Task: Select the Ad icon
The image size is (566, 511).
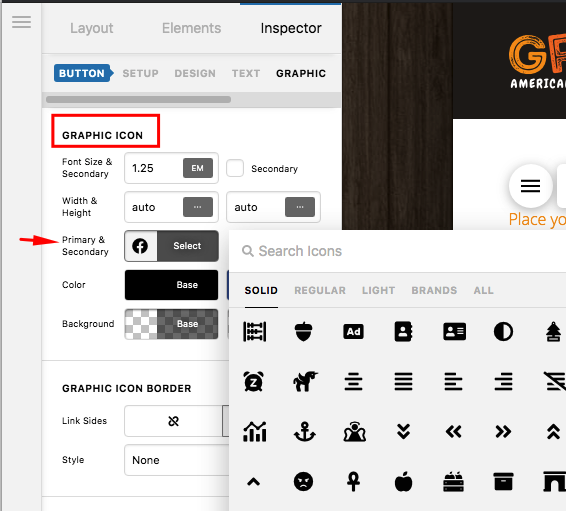Action: tap(353, 331)
